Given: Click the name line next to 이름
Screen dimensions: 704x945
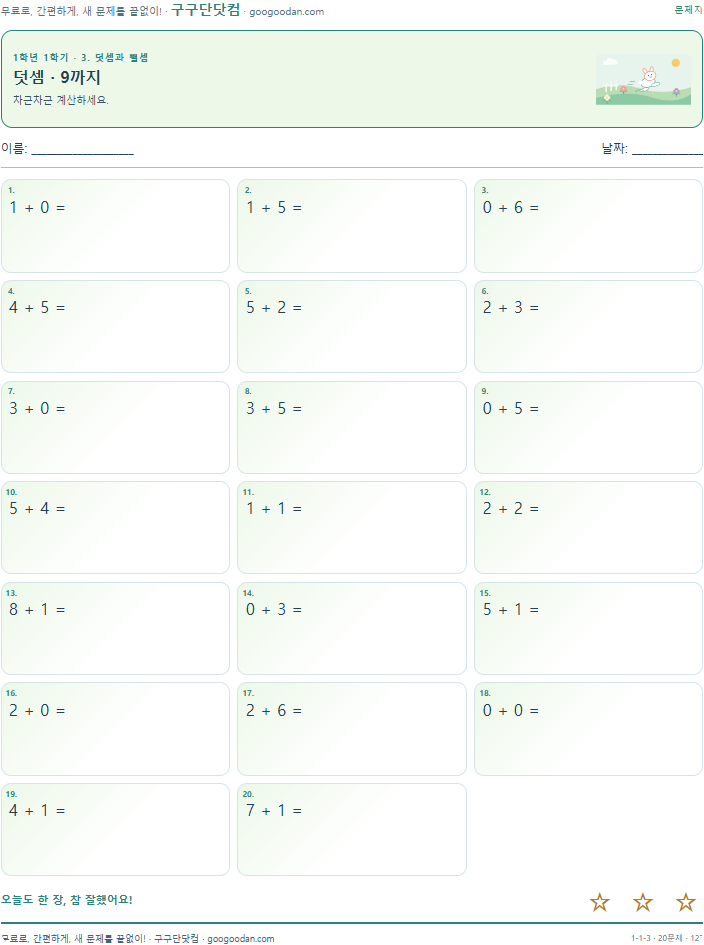Looking at the screenshot, I should pos(83,149).
